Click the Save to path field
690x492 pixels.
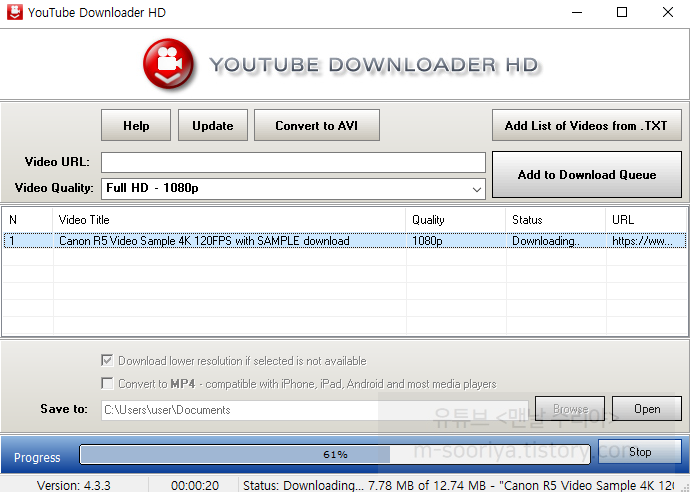pyautogui.click(x=315, y=410)
